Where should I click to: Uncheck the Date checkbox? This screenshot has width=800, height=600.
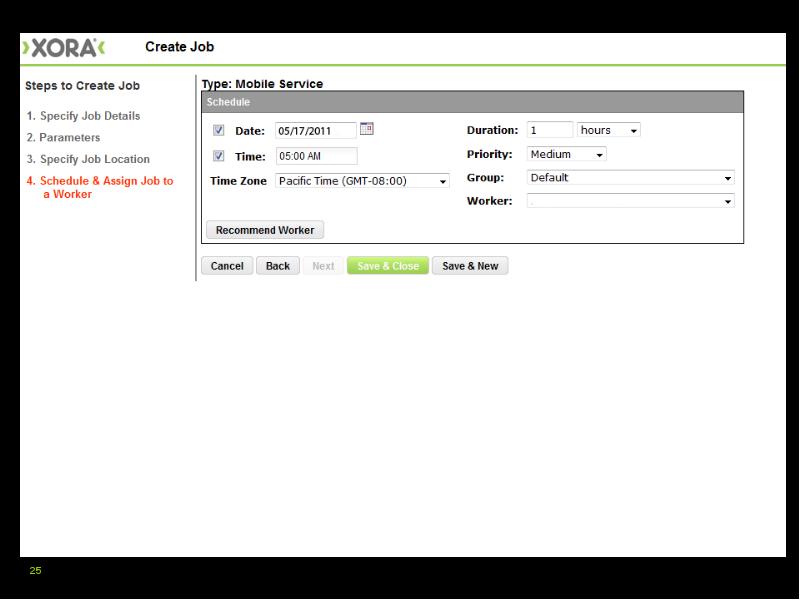[218, 130]
